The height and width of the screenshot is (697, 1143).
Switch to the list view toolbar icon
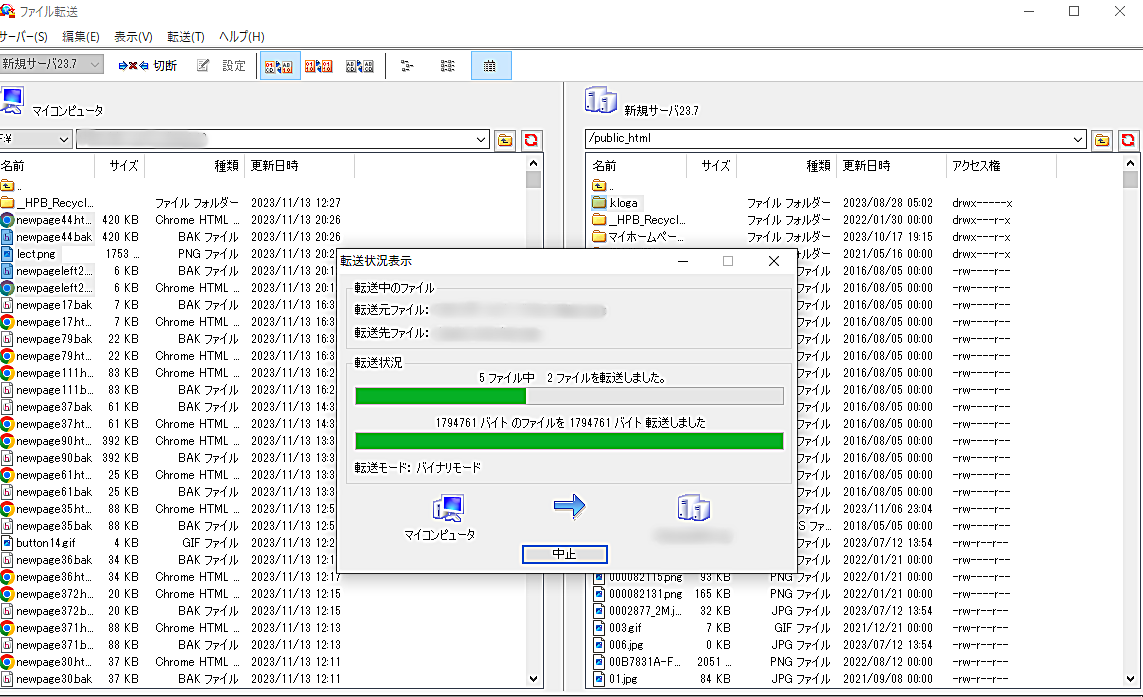click(448, 66)
